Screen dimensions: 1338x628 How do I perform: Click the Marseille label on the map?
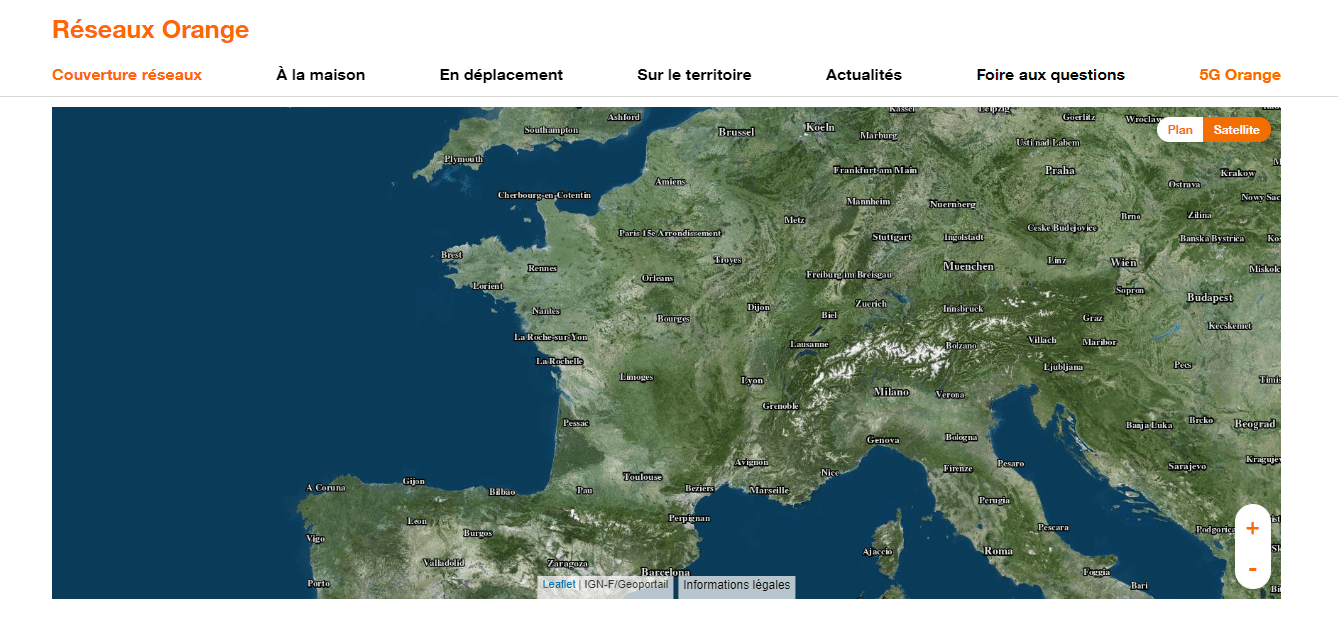point(769,490)
